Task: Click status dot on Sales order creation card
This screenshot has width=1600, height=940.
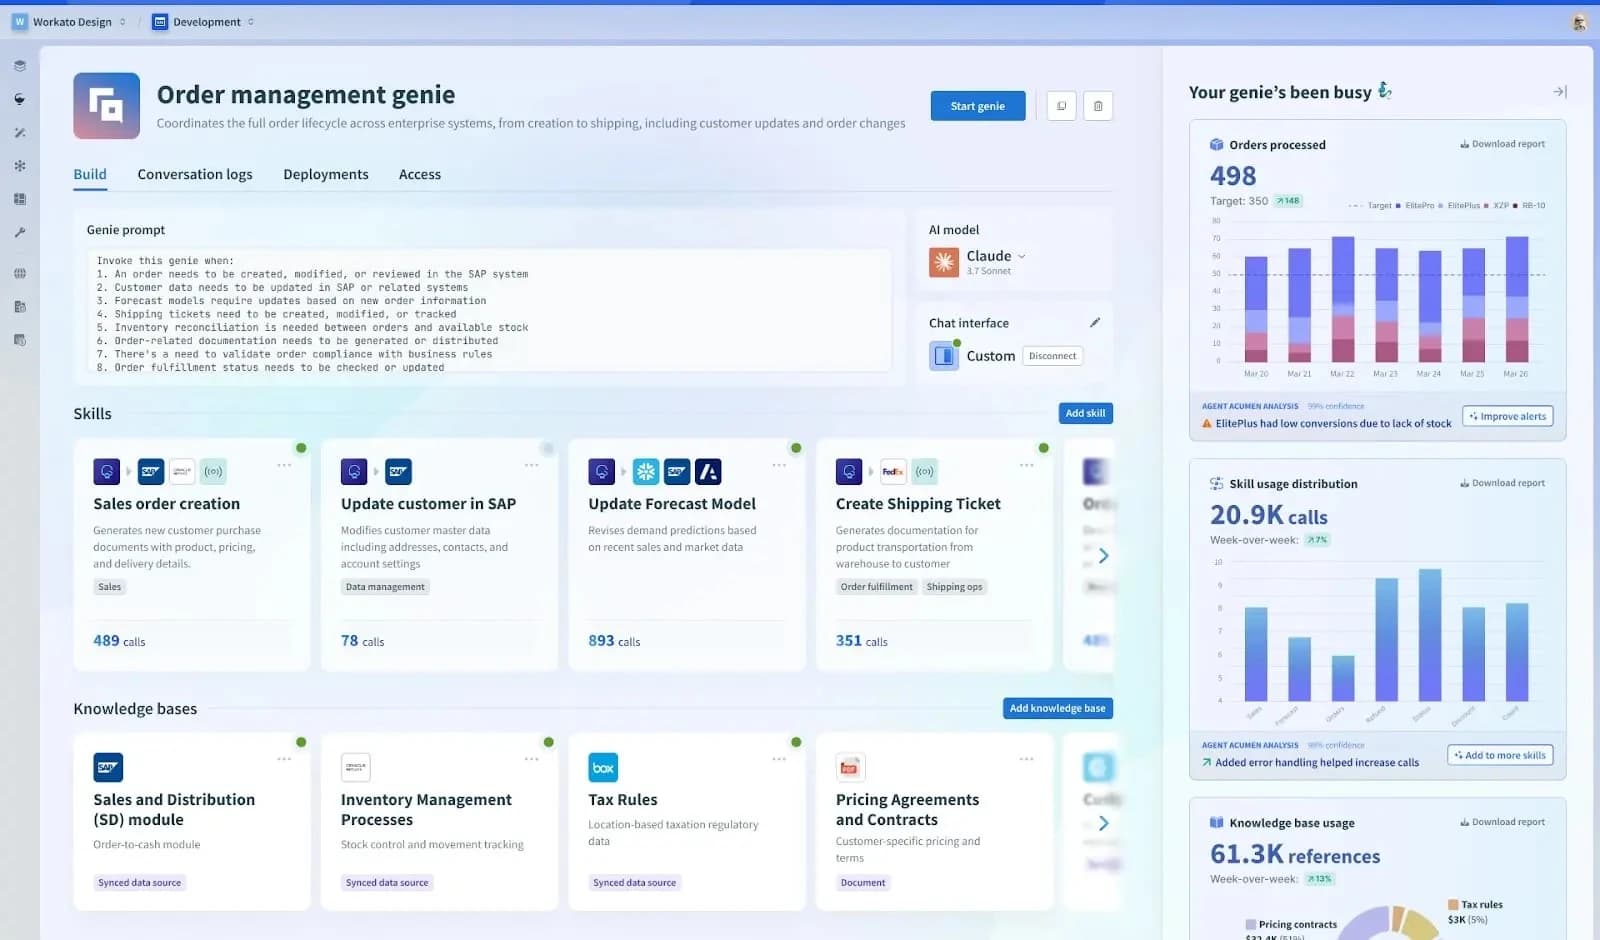Action: tap(301, 448)
